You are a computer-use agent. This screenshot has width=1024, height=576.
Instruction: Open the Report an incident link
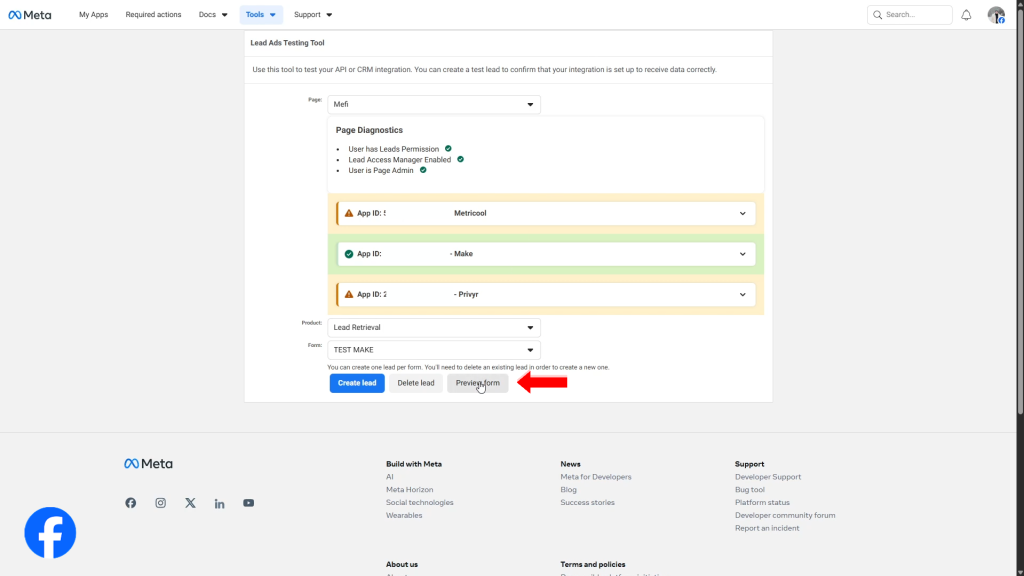click(767, 528)
